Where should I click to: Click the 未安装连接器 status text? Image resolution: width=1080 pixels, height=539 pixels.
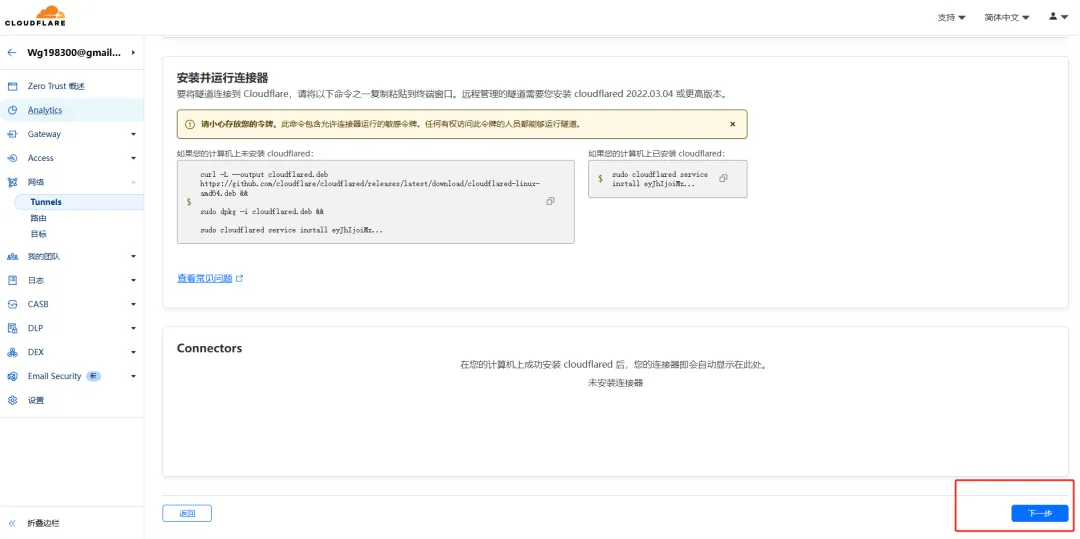point(615,383)
